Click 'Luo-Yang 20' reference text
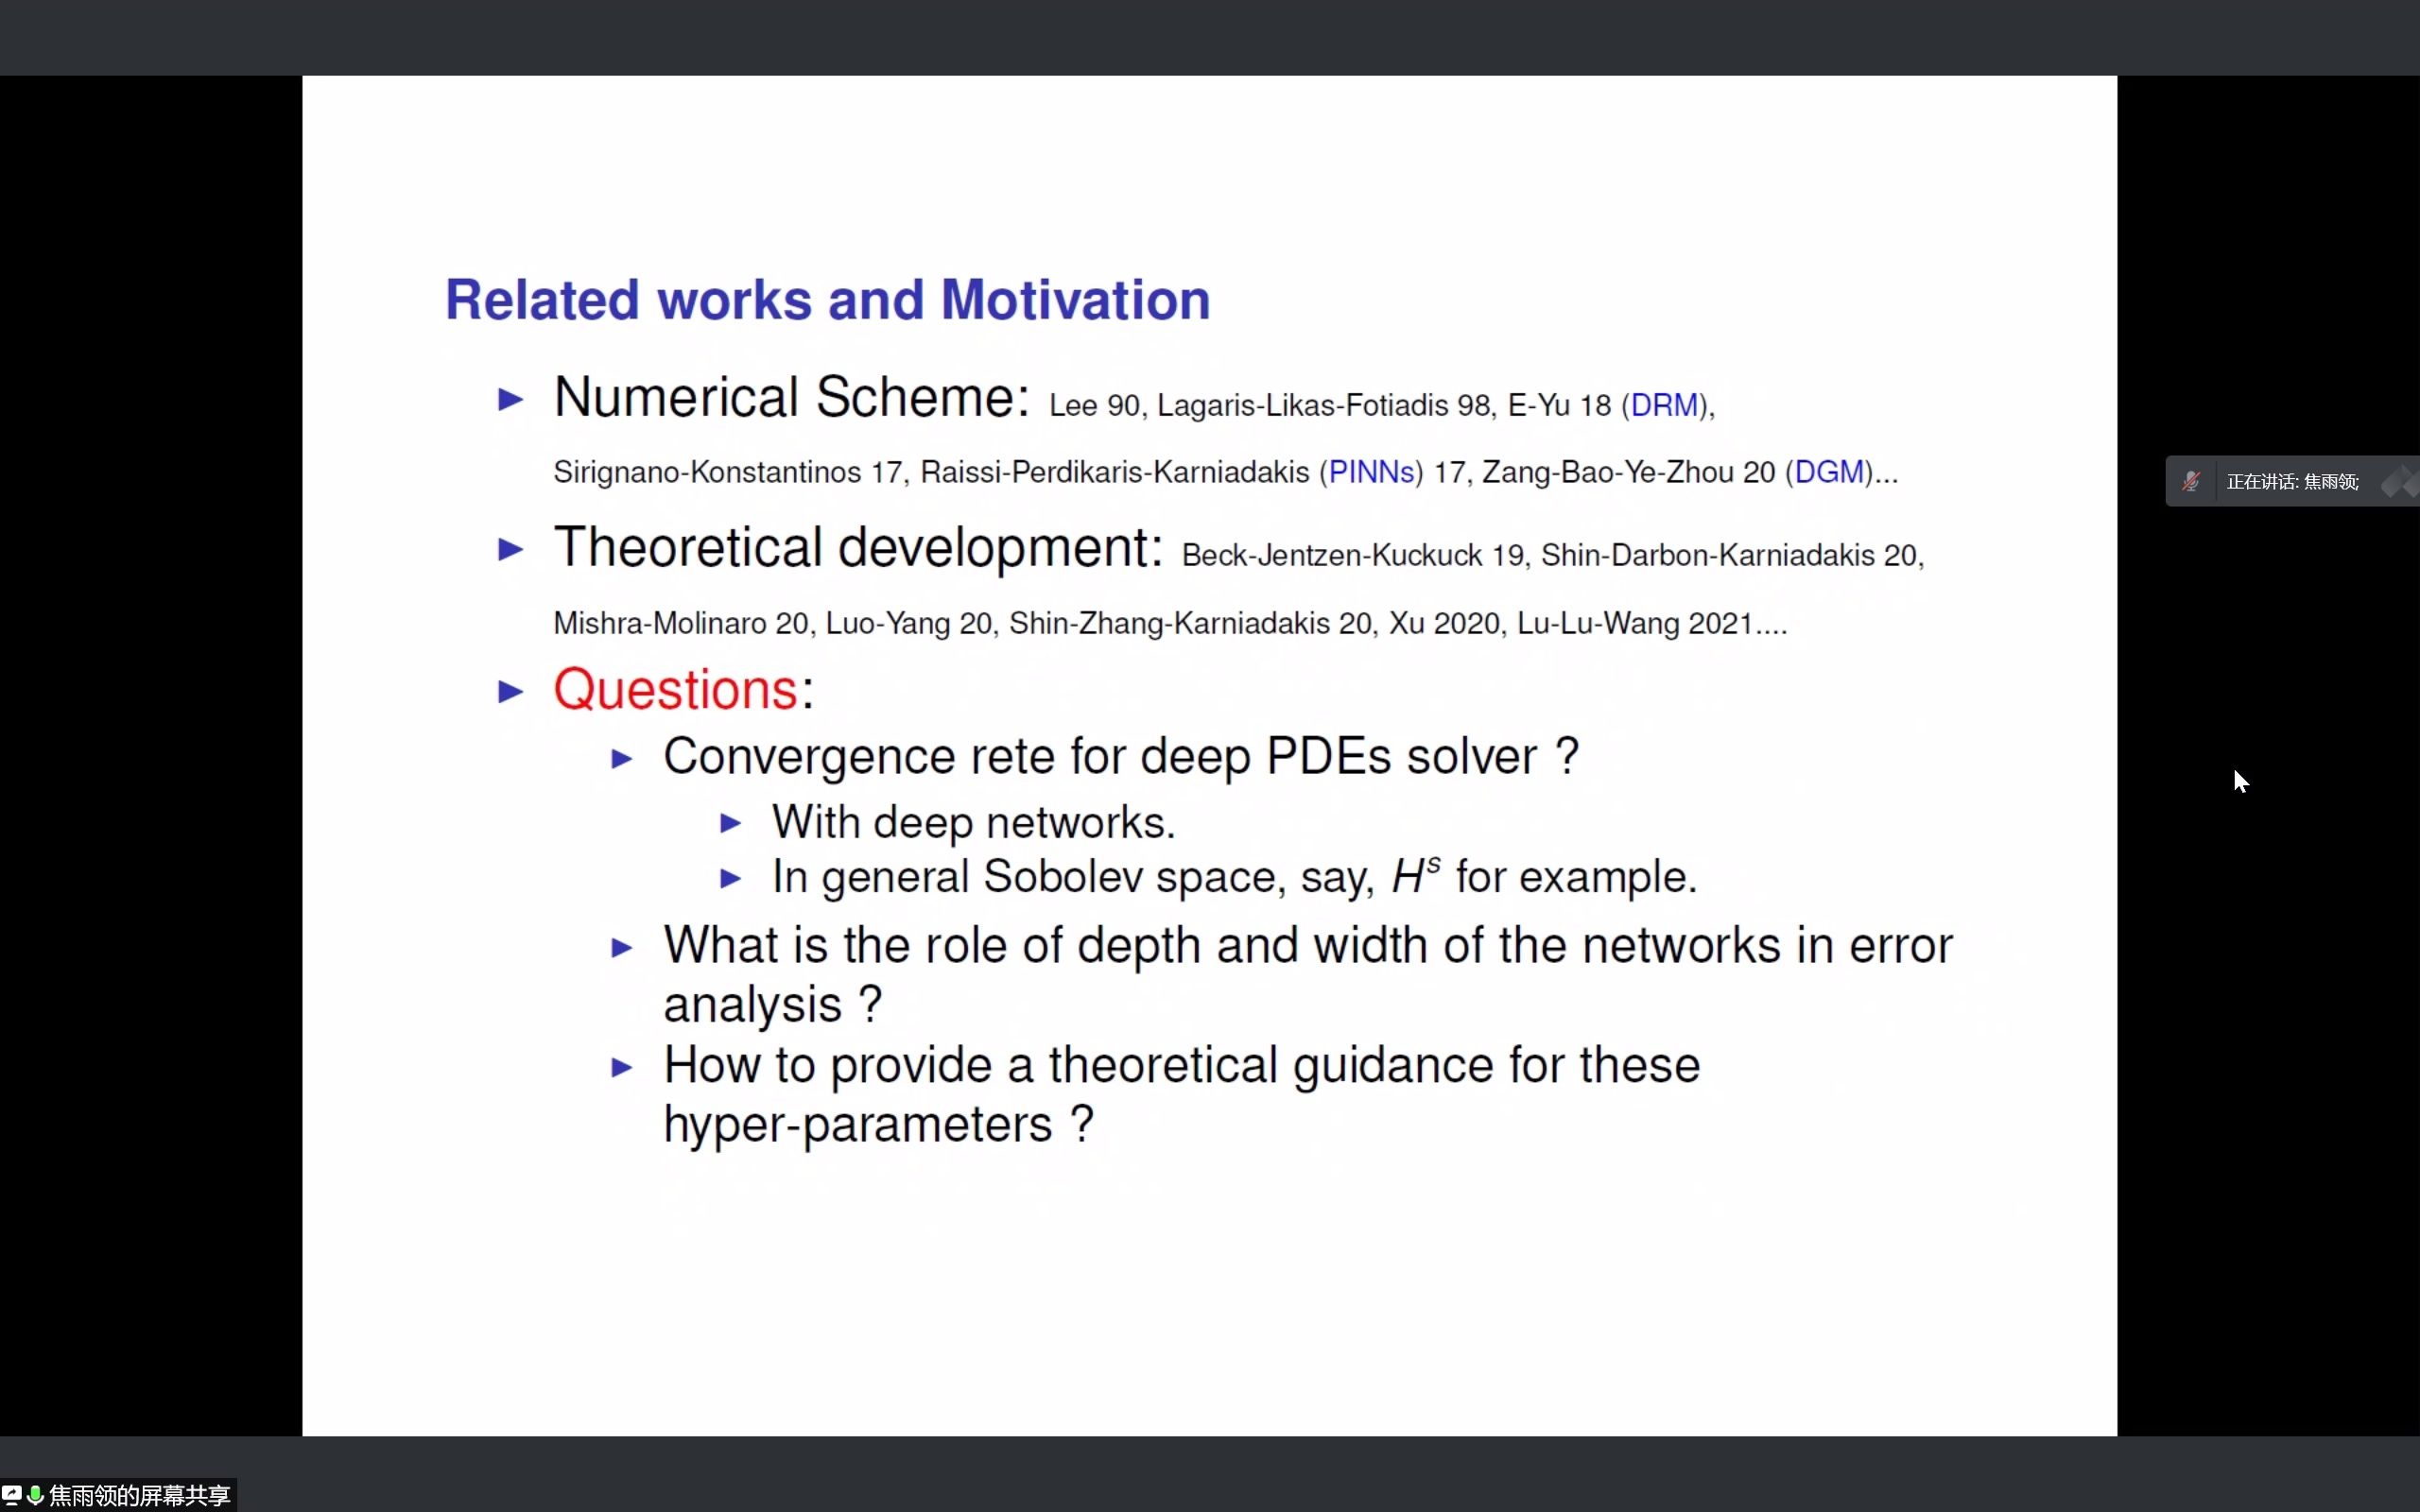Screen dimensions: 2420x1512 click(908, 624)
